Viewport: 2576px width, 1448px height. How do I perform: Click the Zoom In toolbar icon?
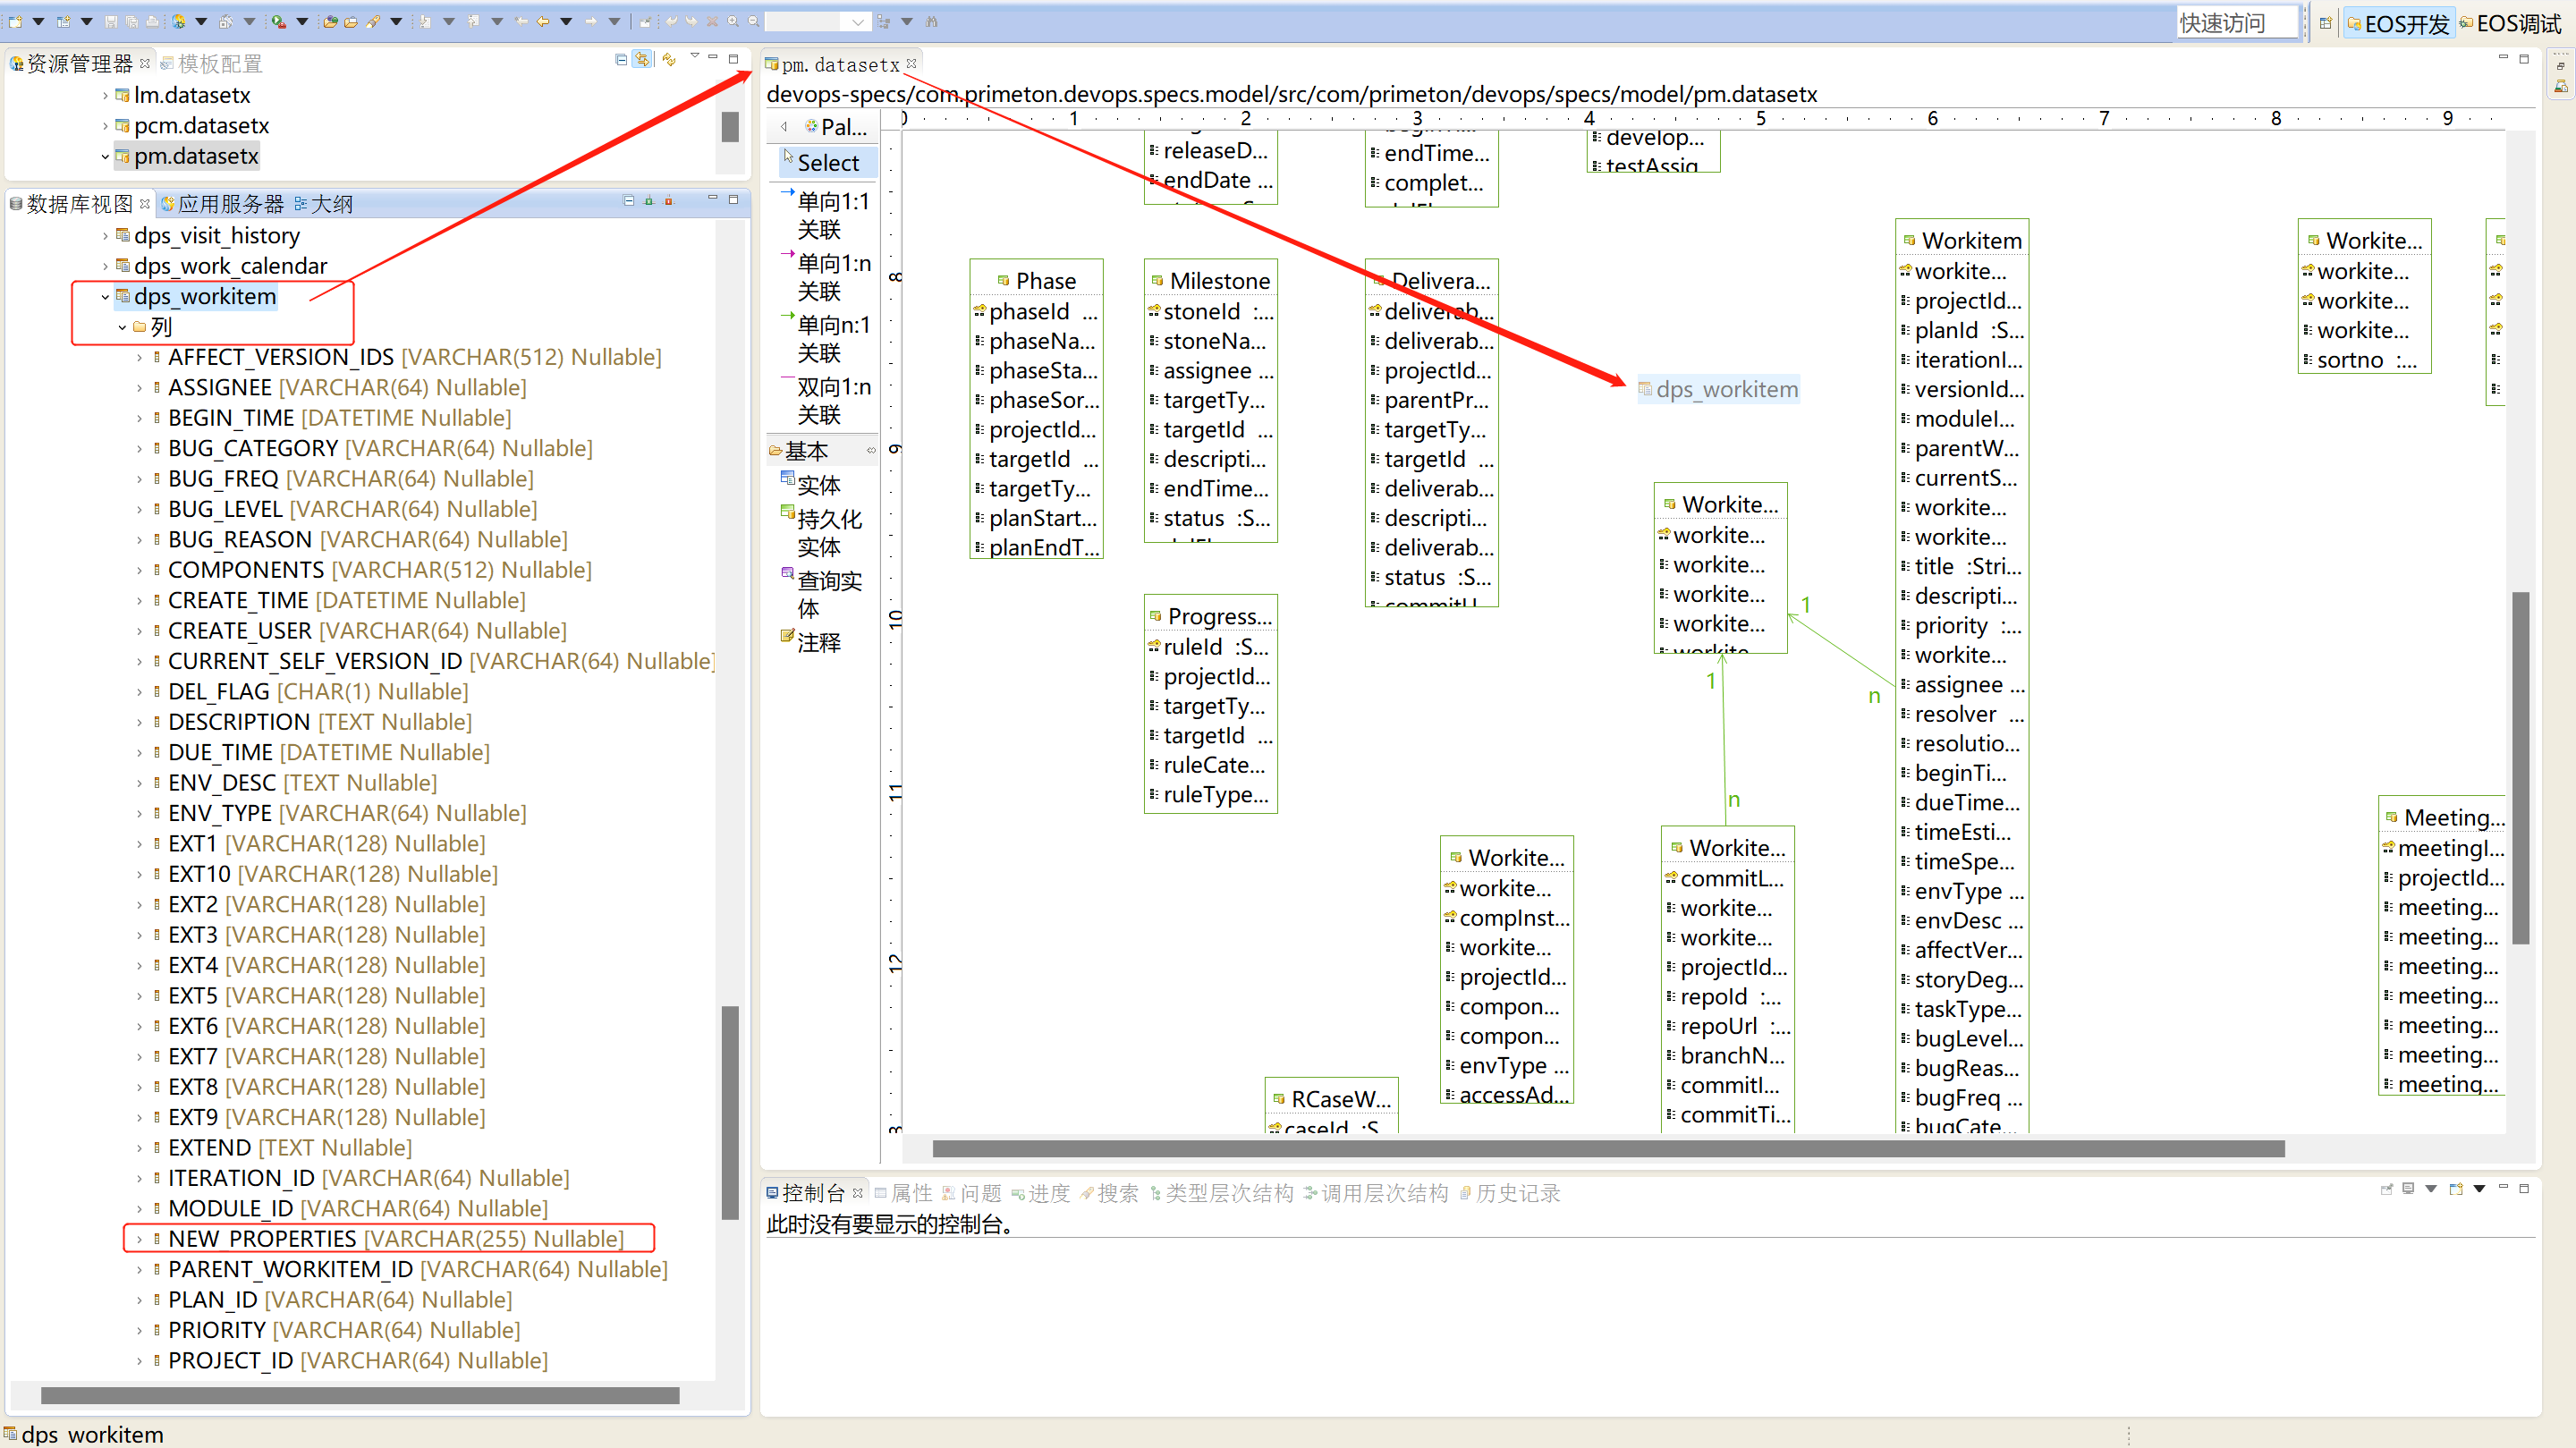point(733,21)
